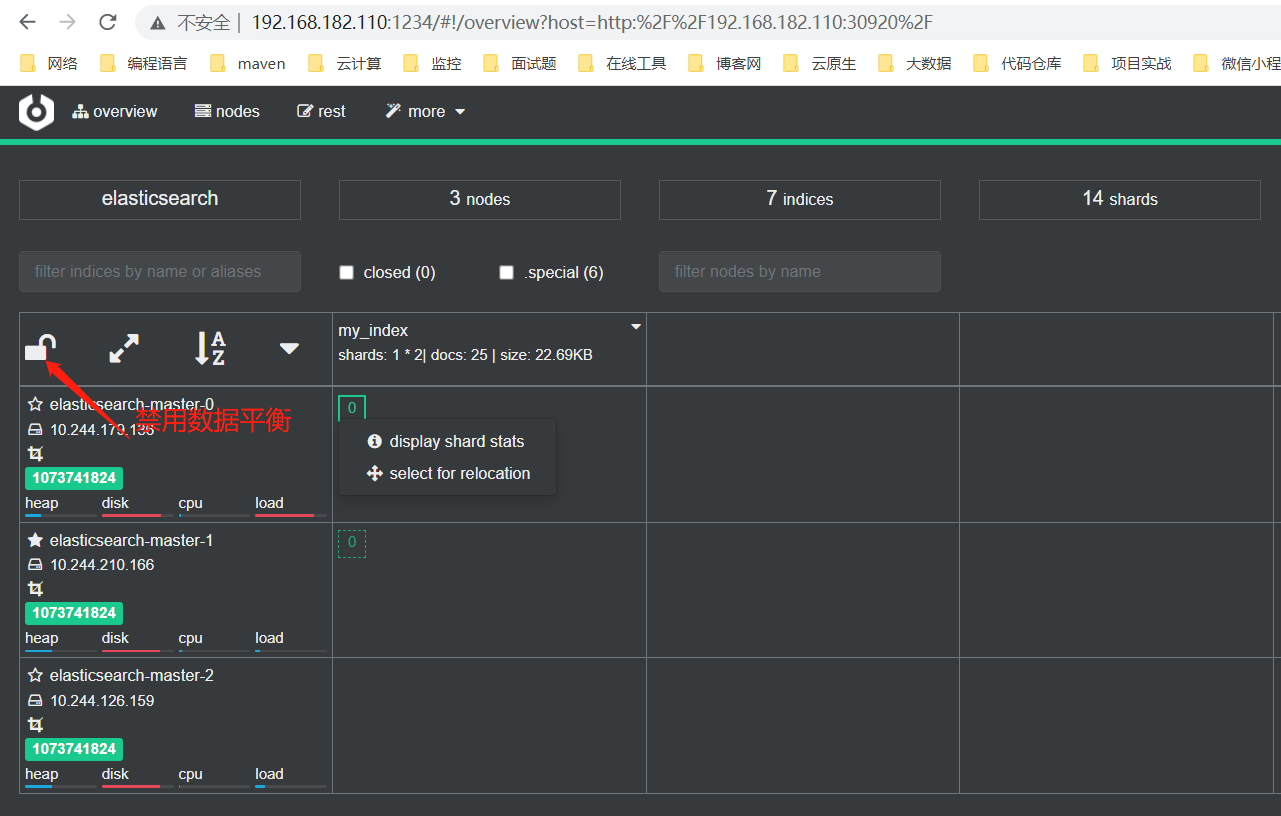Click the browser back arrow
Image resolution: width=1281 pixels, height=816 pixels.
pos(27,22)
